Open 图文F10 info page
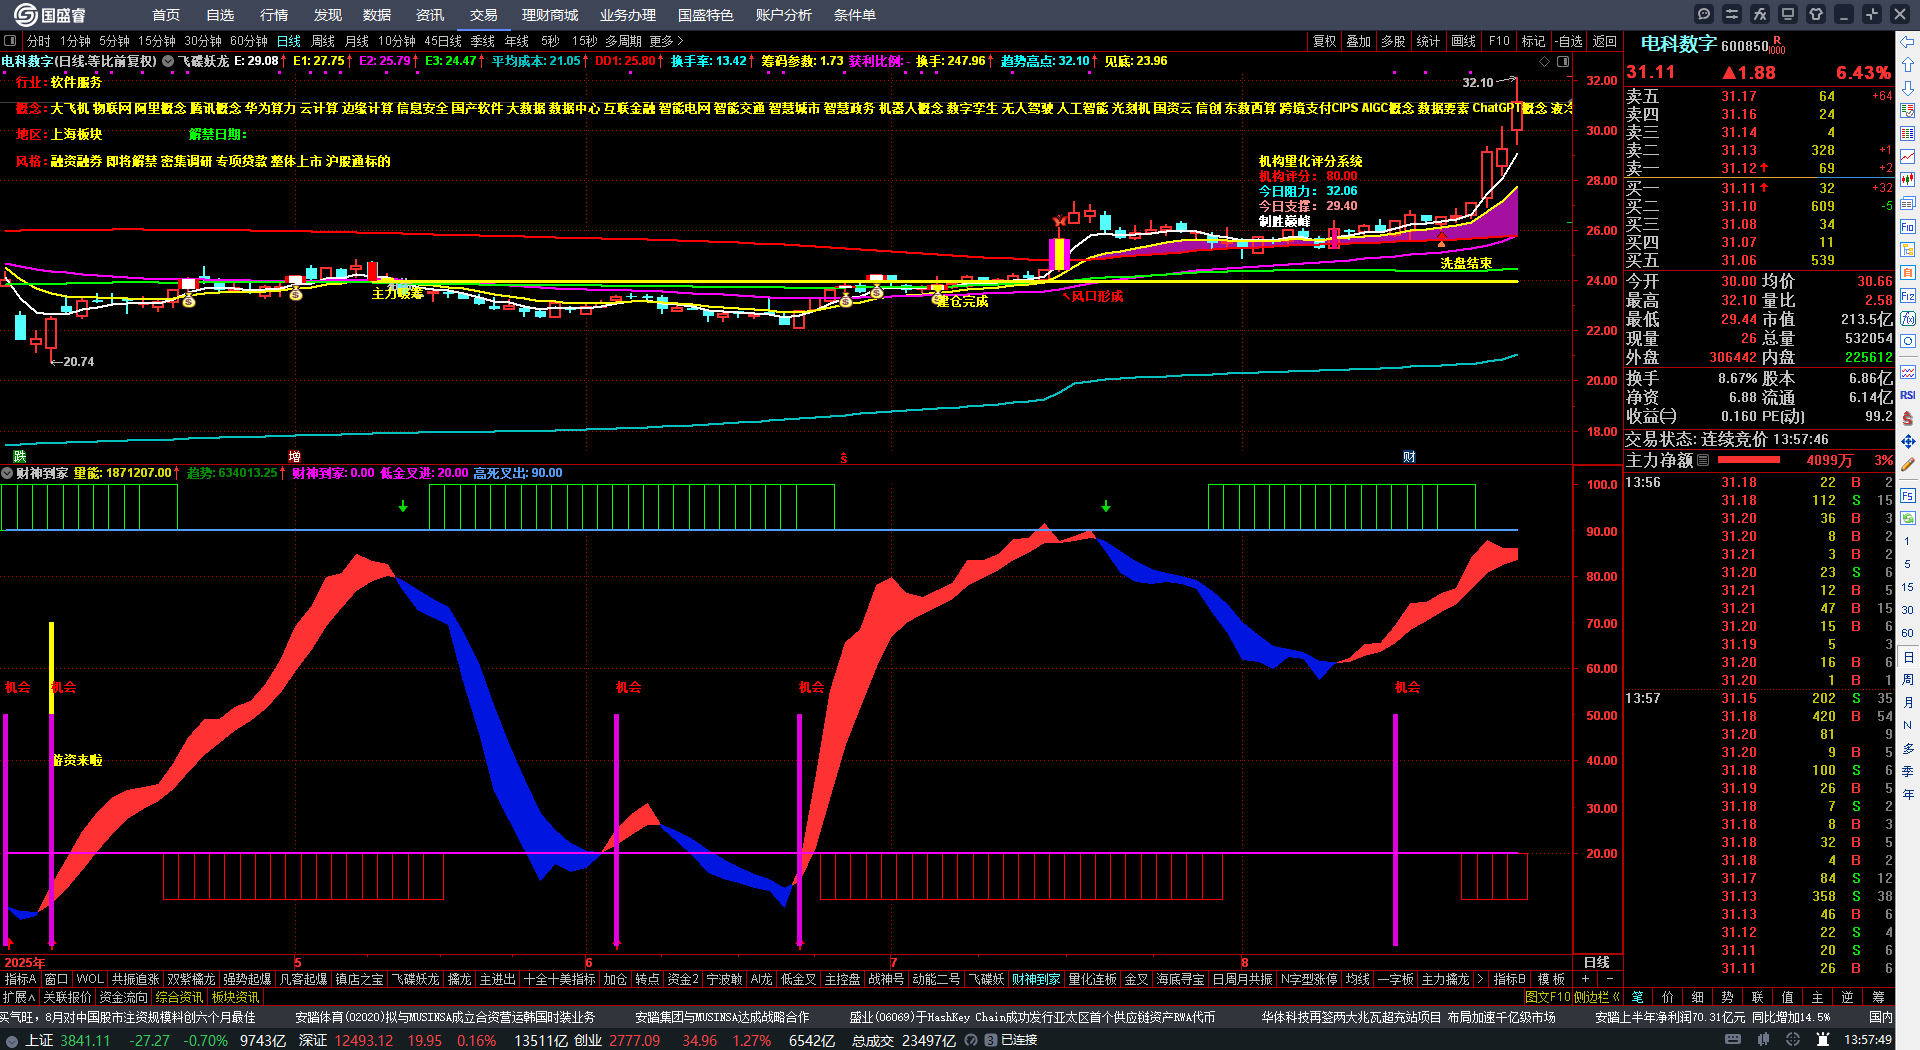 [x=1548, y=997]
